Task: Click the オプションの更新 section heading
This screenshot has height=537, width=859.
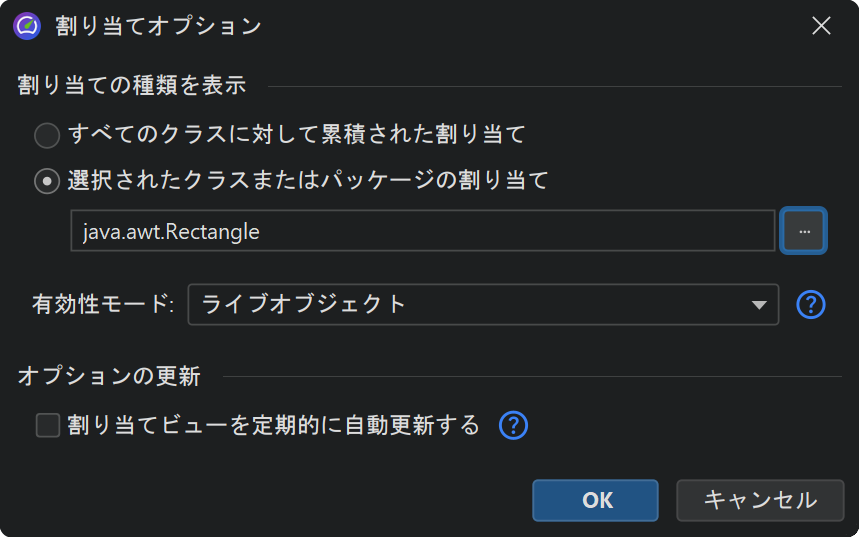Action: (x=109, y=376)
